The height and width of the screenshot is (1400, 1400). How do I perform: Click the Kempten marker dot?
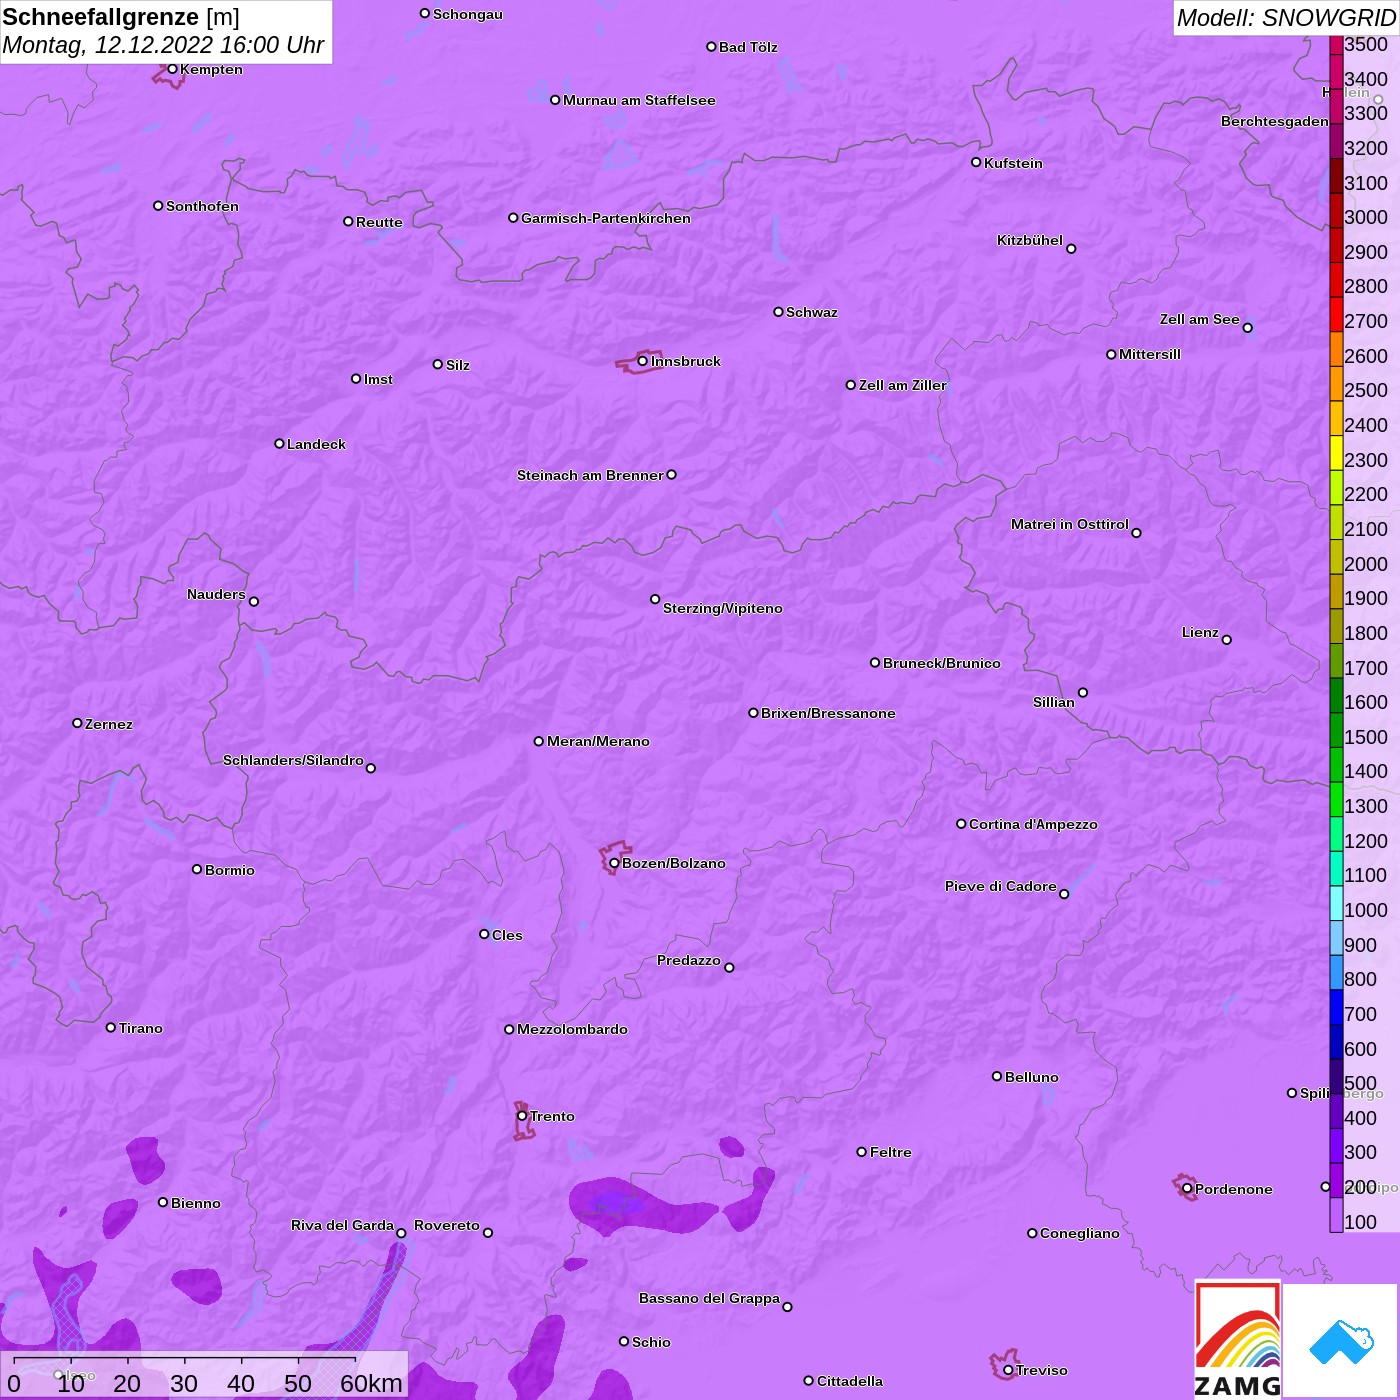pyautogui.click(x=172, y=69)
